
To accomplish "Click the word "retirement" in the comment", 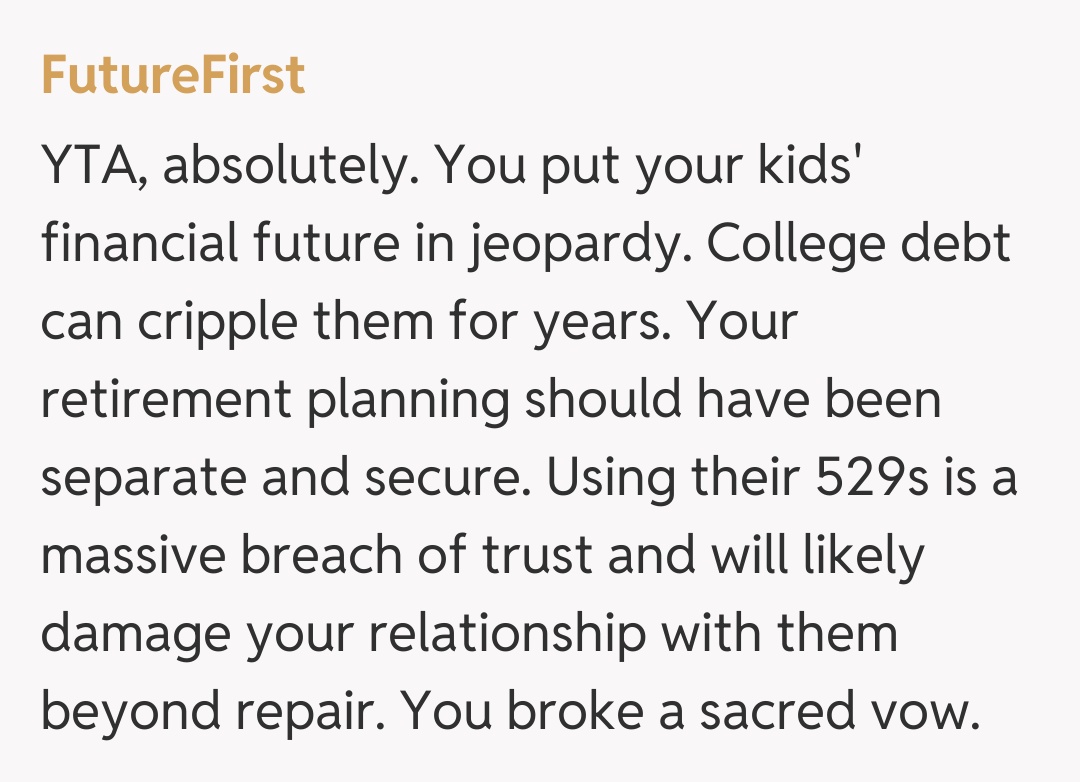I will click(x=166, y=400).
